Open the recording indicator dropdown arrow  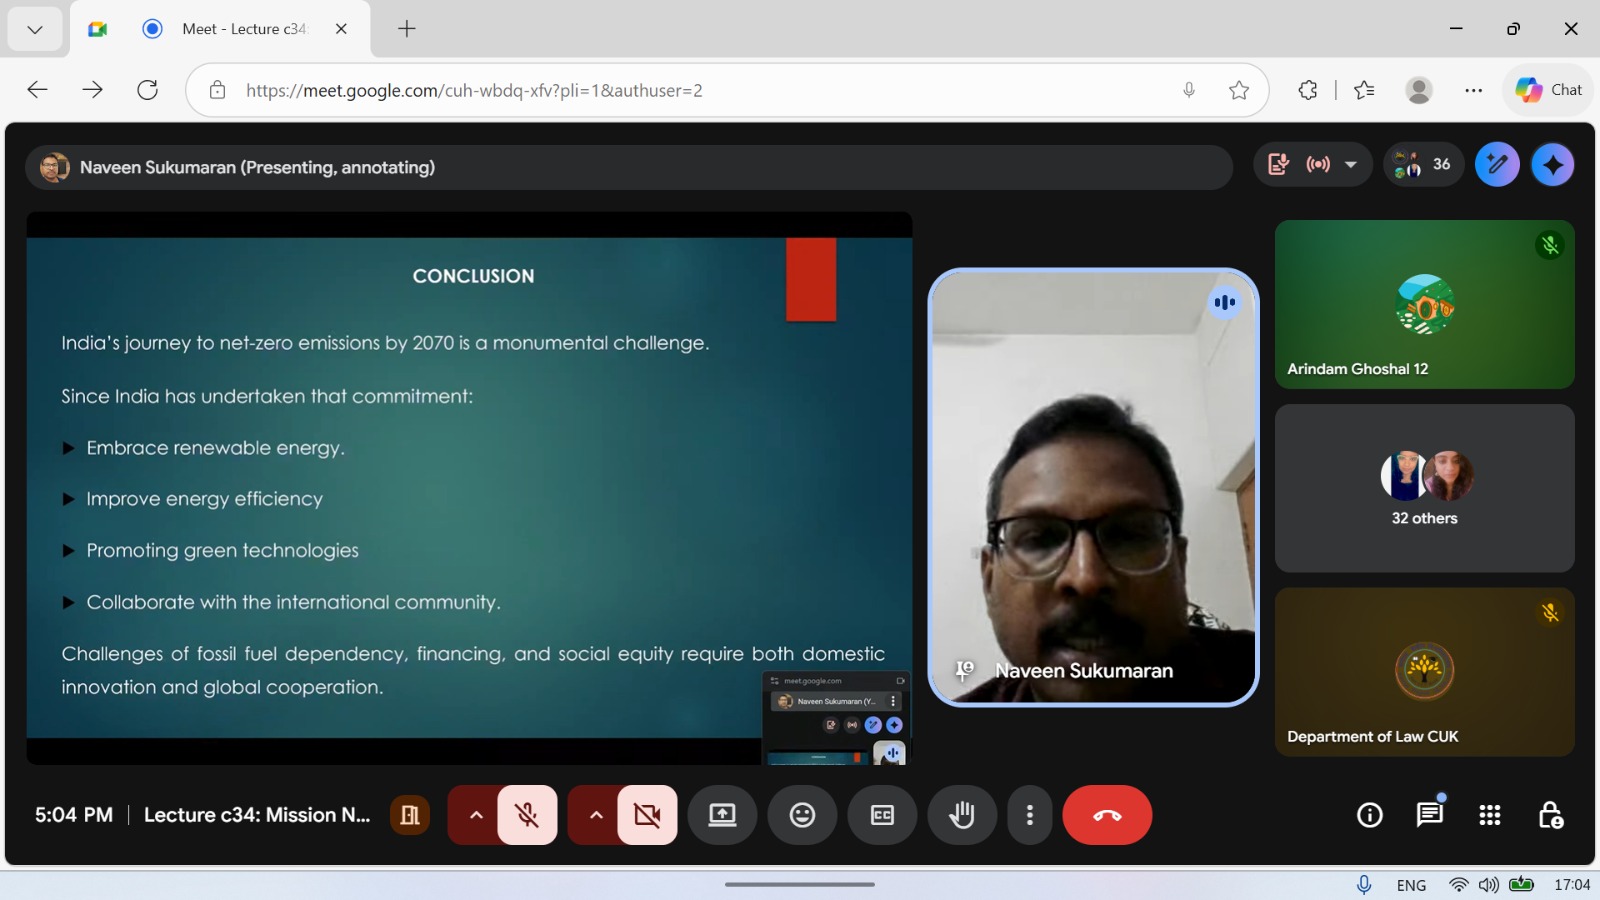(x=1351, y=165)
